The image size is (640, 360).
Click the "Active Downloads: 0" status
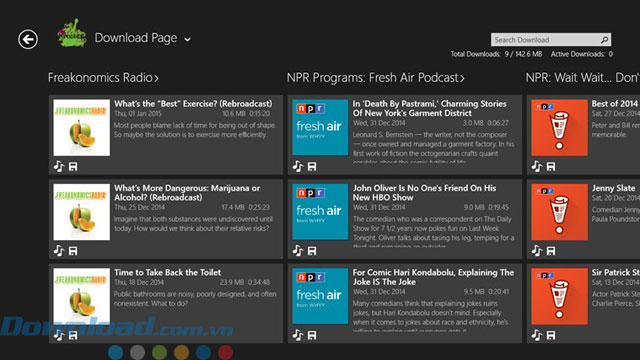[x=582, y=54]
